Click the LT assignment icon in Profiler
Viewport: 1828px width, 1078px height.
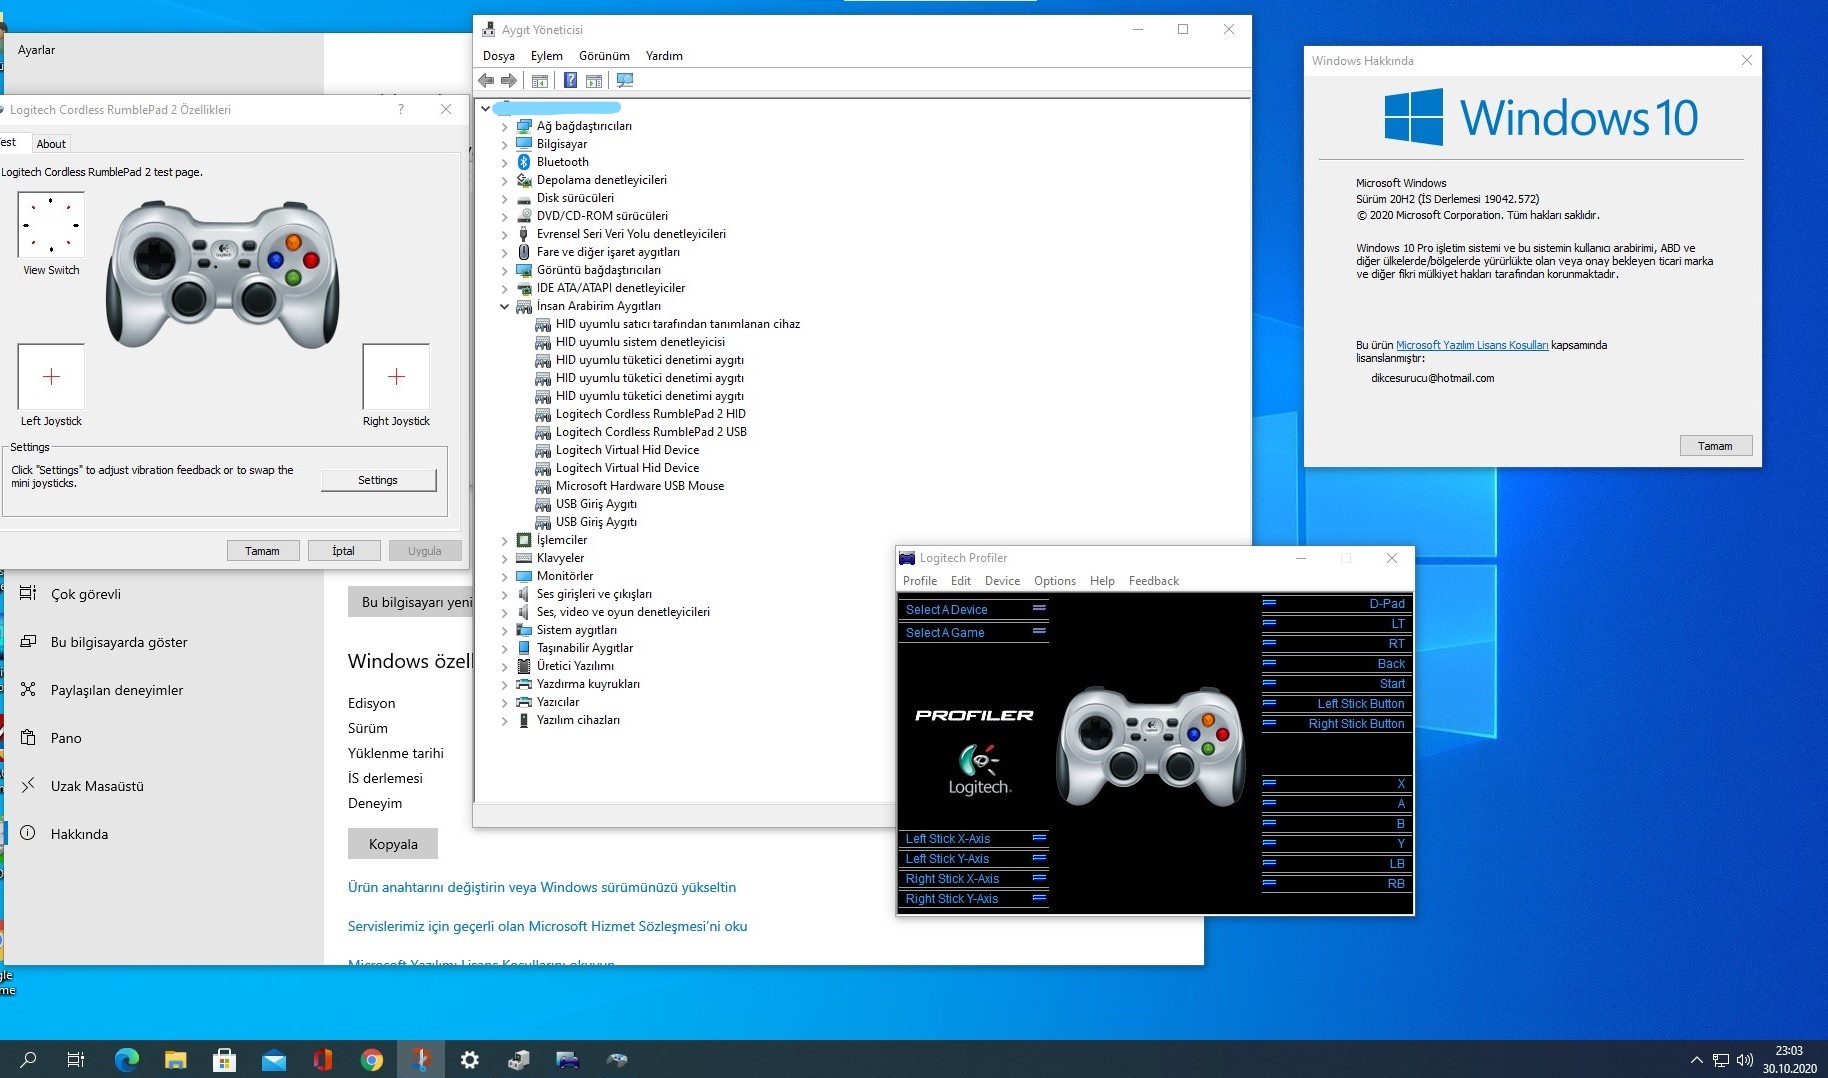[1269, 623]
